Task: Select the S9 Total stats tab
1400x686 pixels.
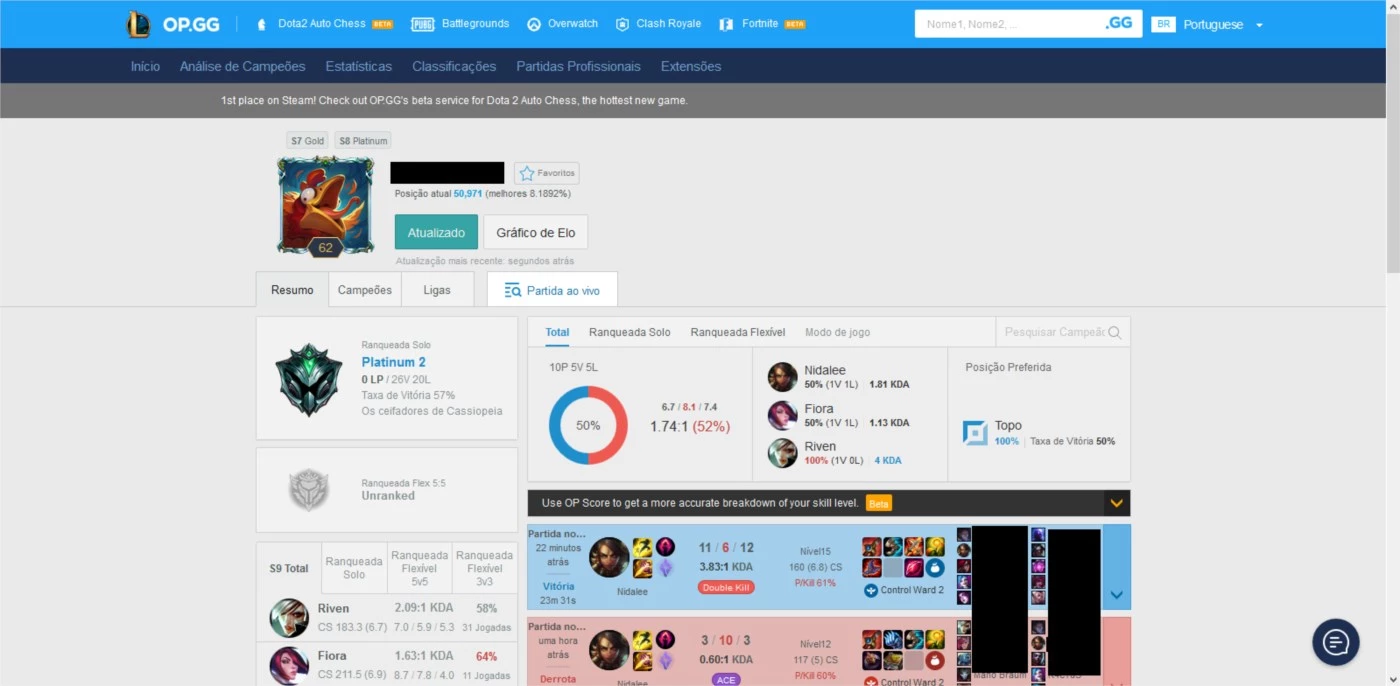Action: (x=289, y=568)
